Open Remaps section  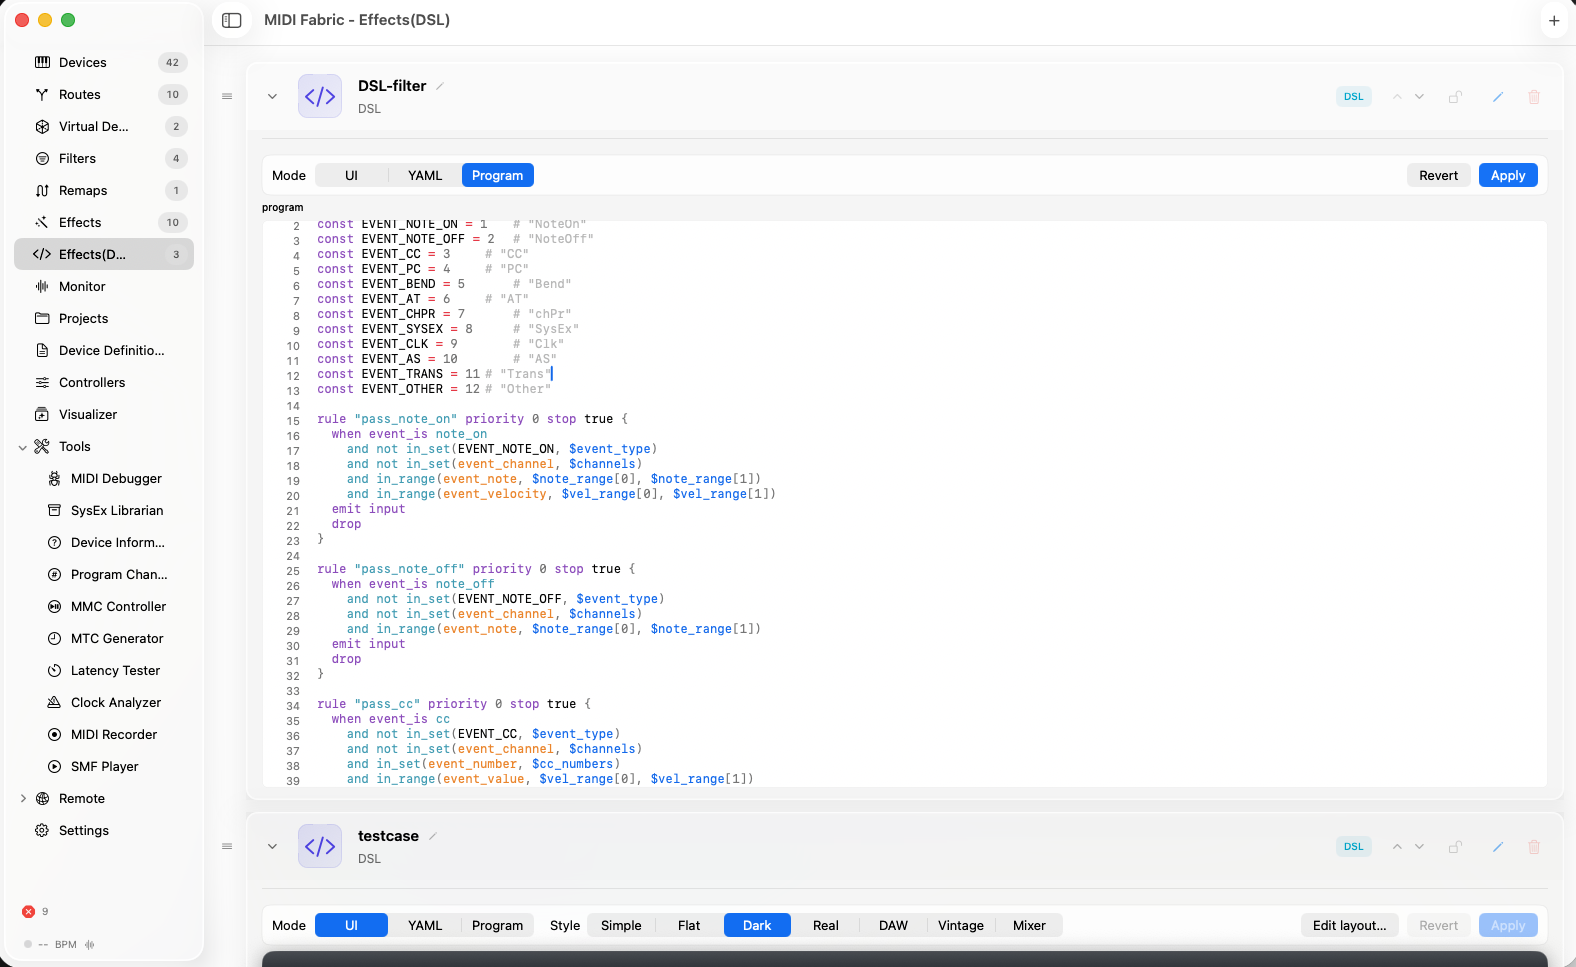[104, 190]
